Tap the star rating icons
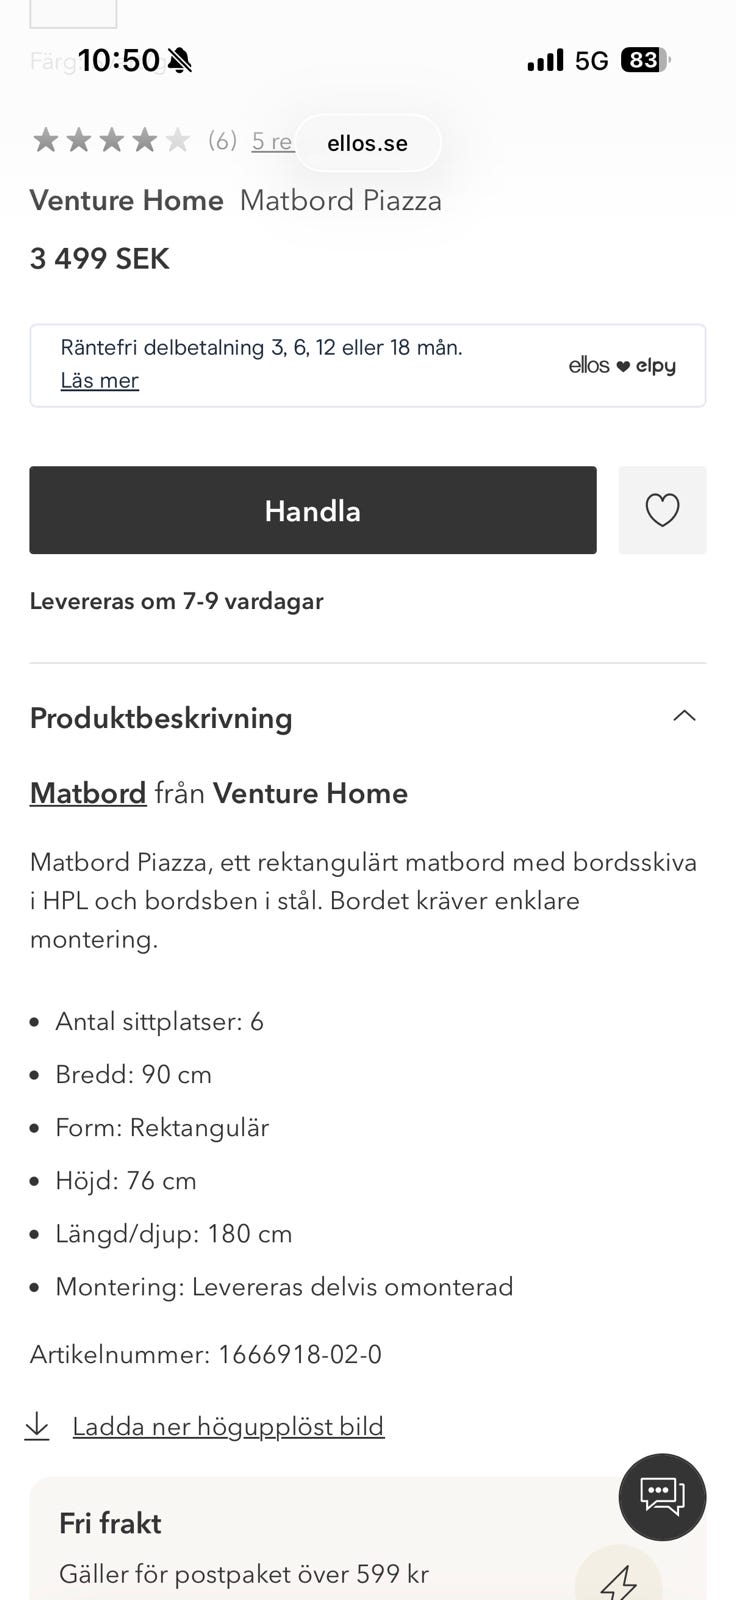The width and height of the screenshot is (736, 1600). [111, 140]
